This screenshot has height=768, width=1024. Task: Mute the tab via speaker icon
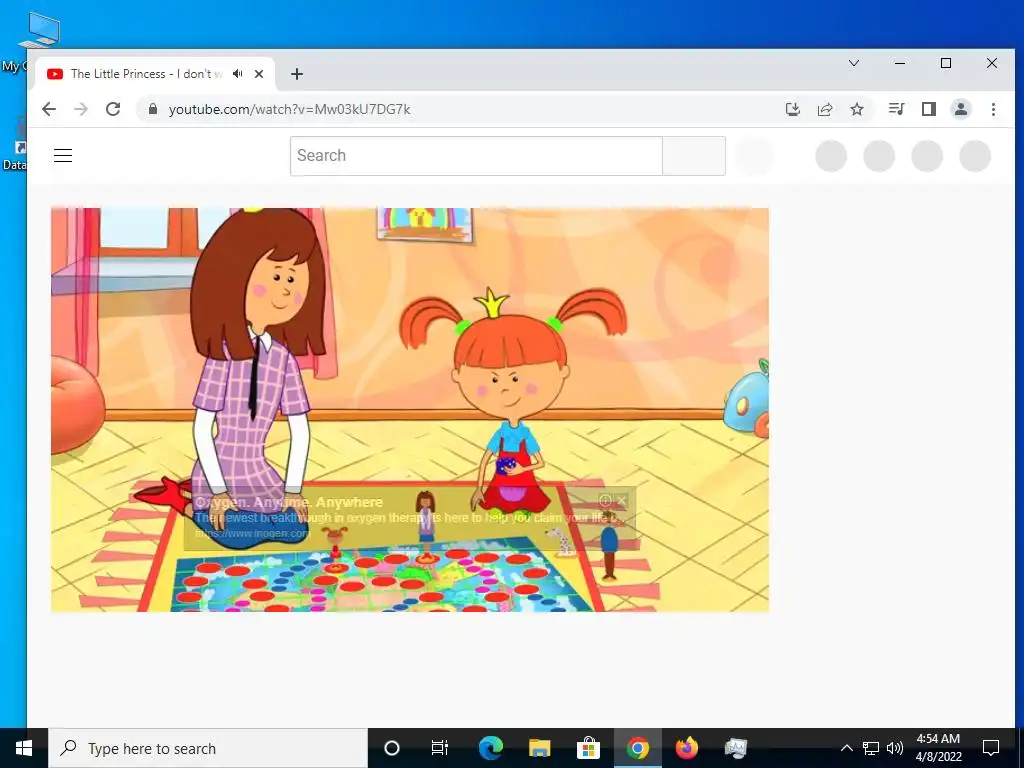238,74
